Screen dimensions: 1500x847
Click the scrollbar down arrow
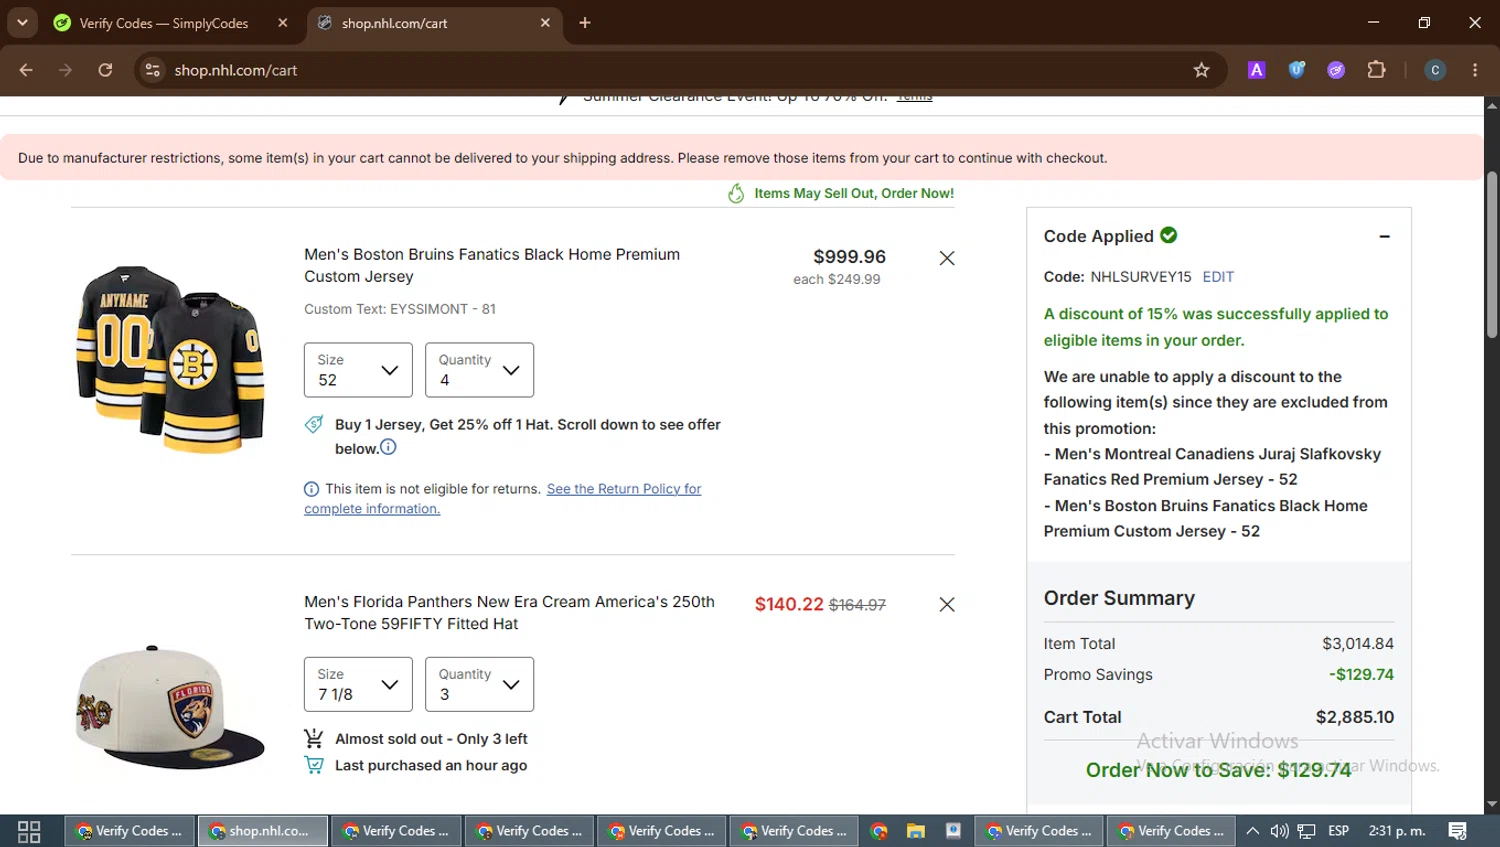coord(1492,804)
